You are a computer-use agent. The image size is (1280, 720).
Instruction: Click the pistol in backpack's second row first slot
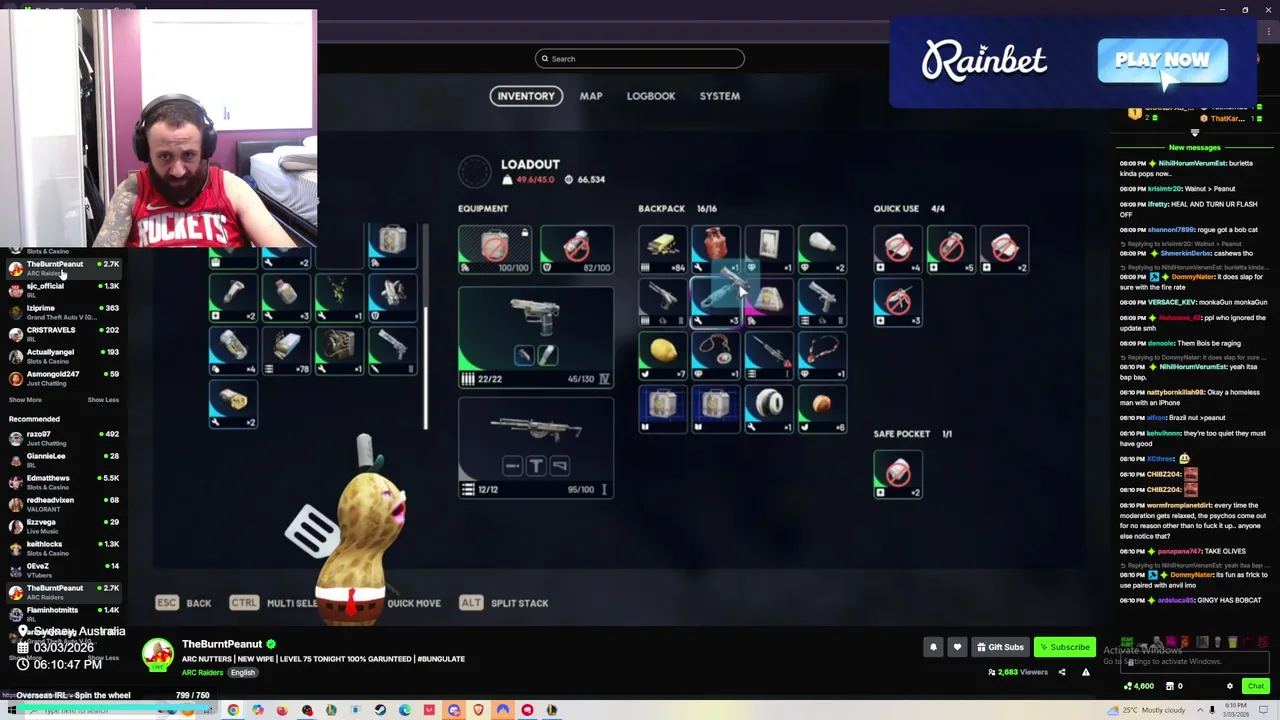[x=663, y=302]
